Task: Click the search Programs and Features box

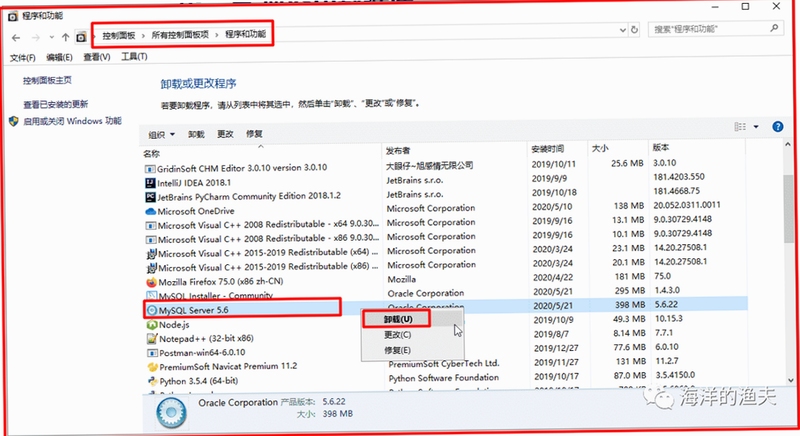Action: (x=715, y=29)
